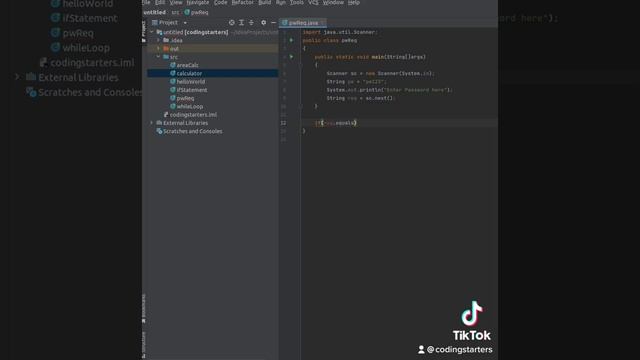Collapse the src folder
Viewport: 640px width, 360px height.
tap(159, 57)
